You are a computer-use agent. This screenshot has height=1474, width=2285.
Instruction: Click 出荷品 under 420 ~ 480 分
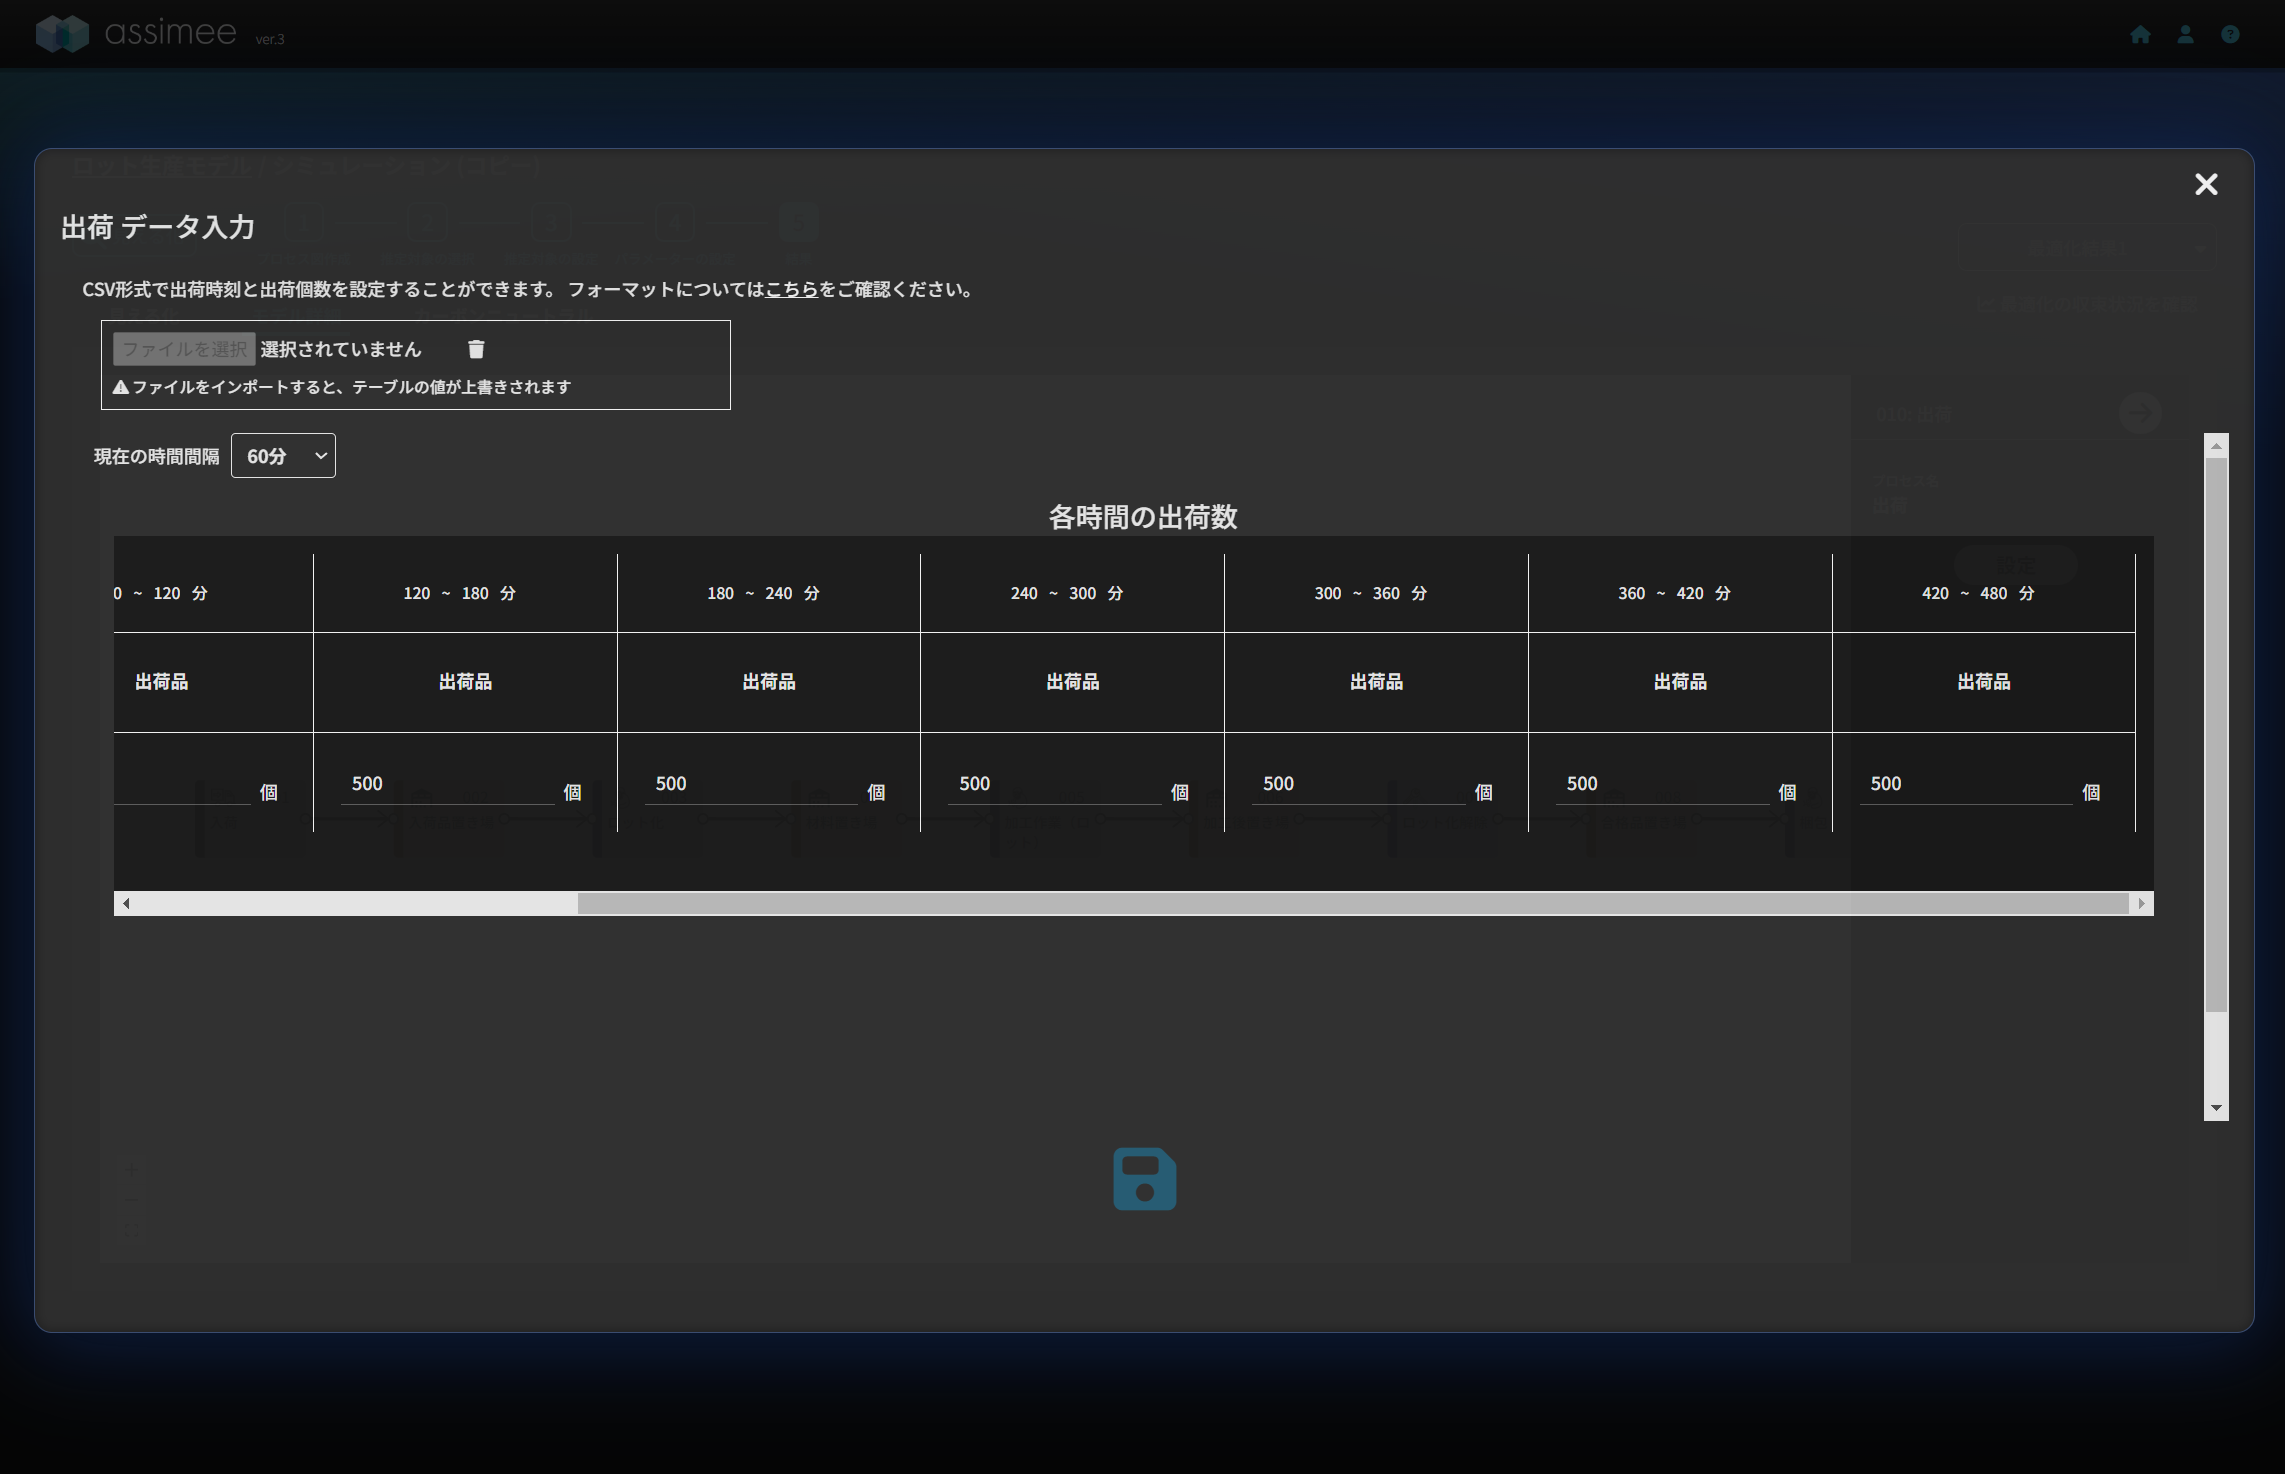1984,682
